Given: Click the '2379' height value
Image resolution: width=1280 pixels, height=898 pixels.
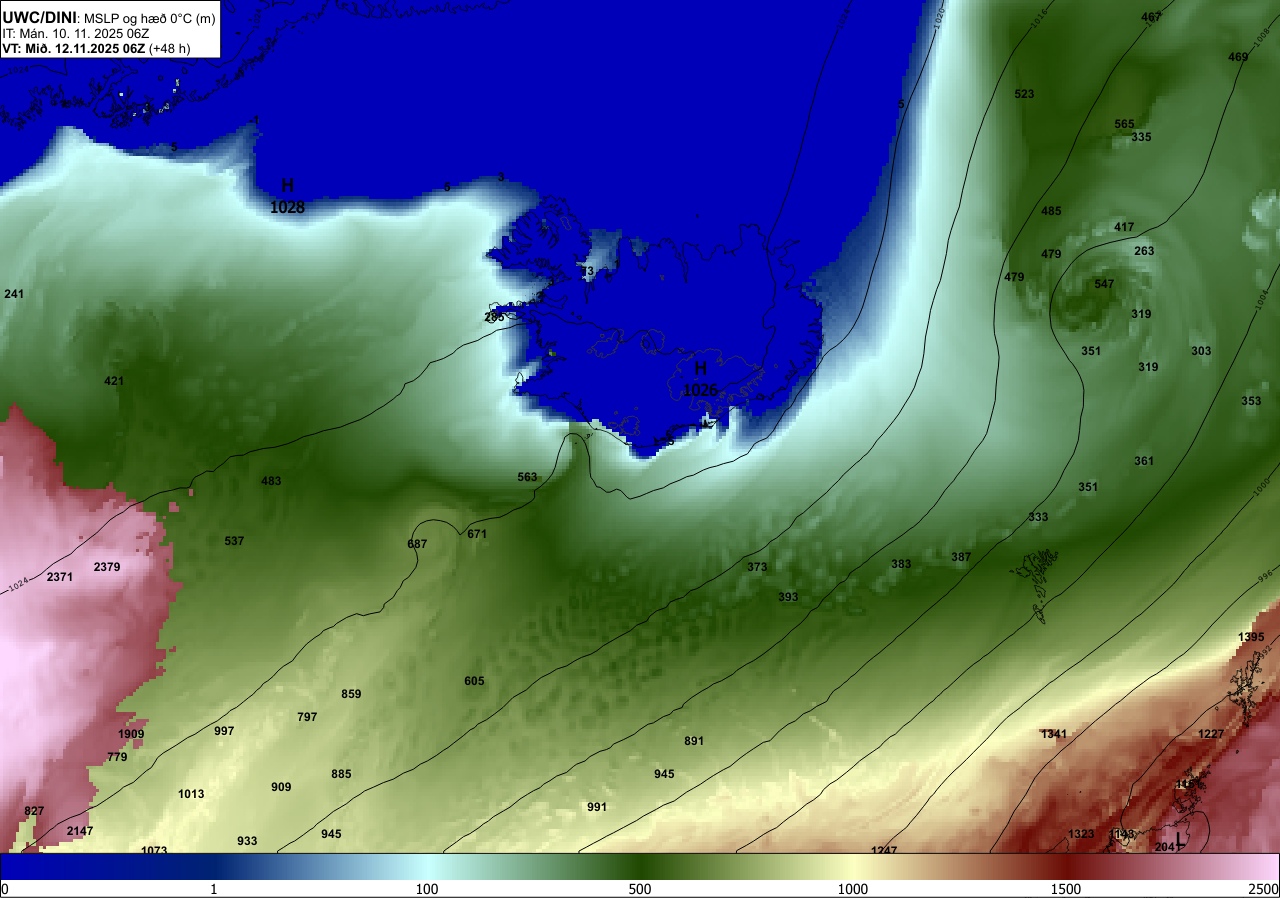Looking at the screenshot, I should (107, 567).
